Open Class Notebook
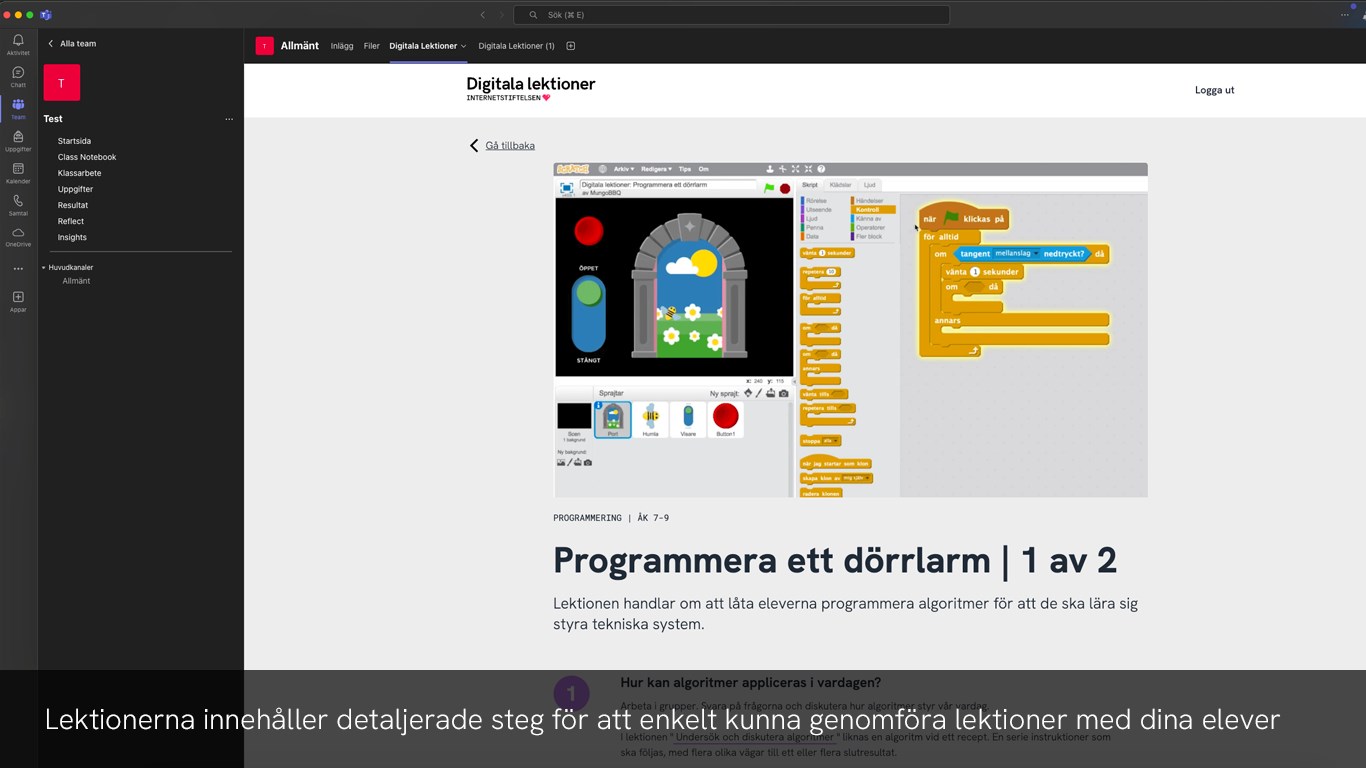This screenshot has width=1366, height=768. pos(87,157)
